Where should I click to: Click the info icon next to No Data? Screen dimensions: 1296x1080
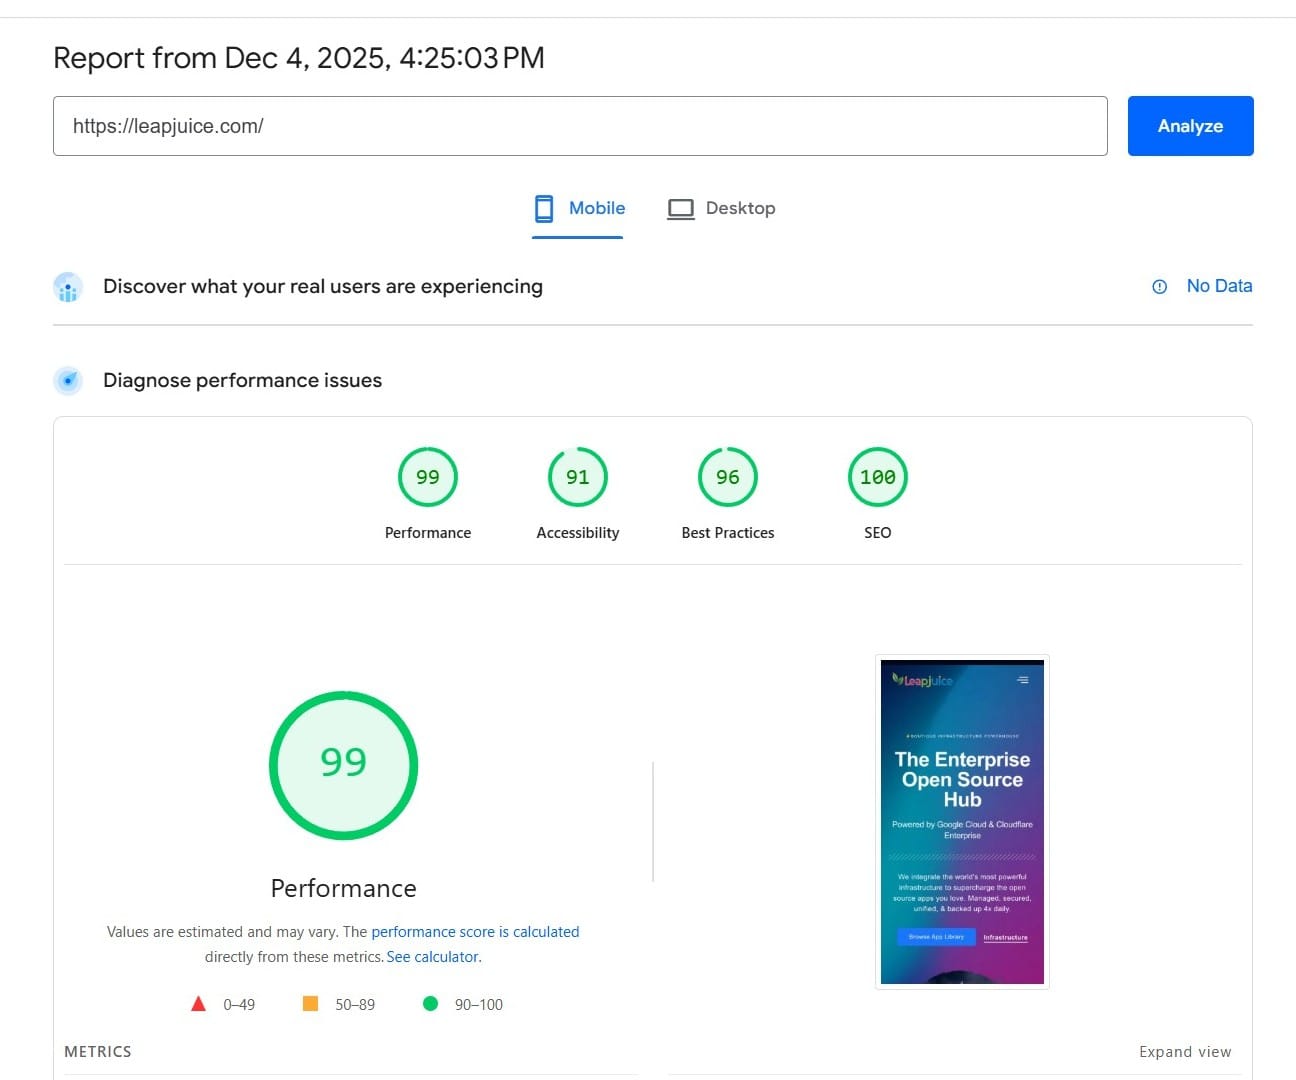[1159, 286]
